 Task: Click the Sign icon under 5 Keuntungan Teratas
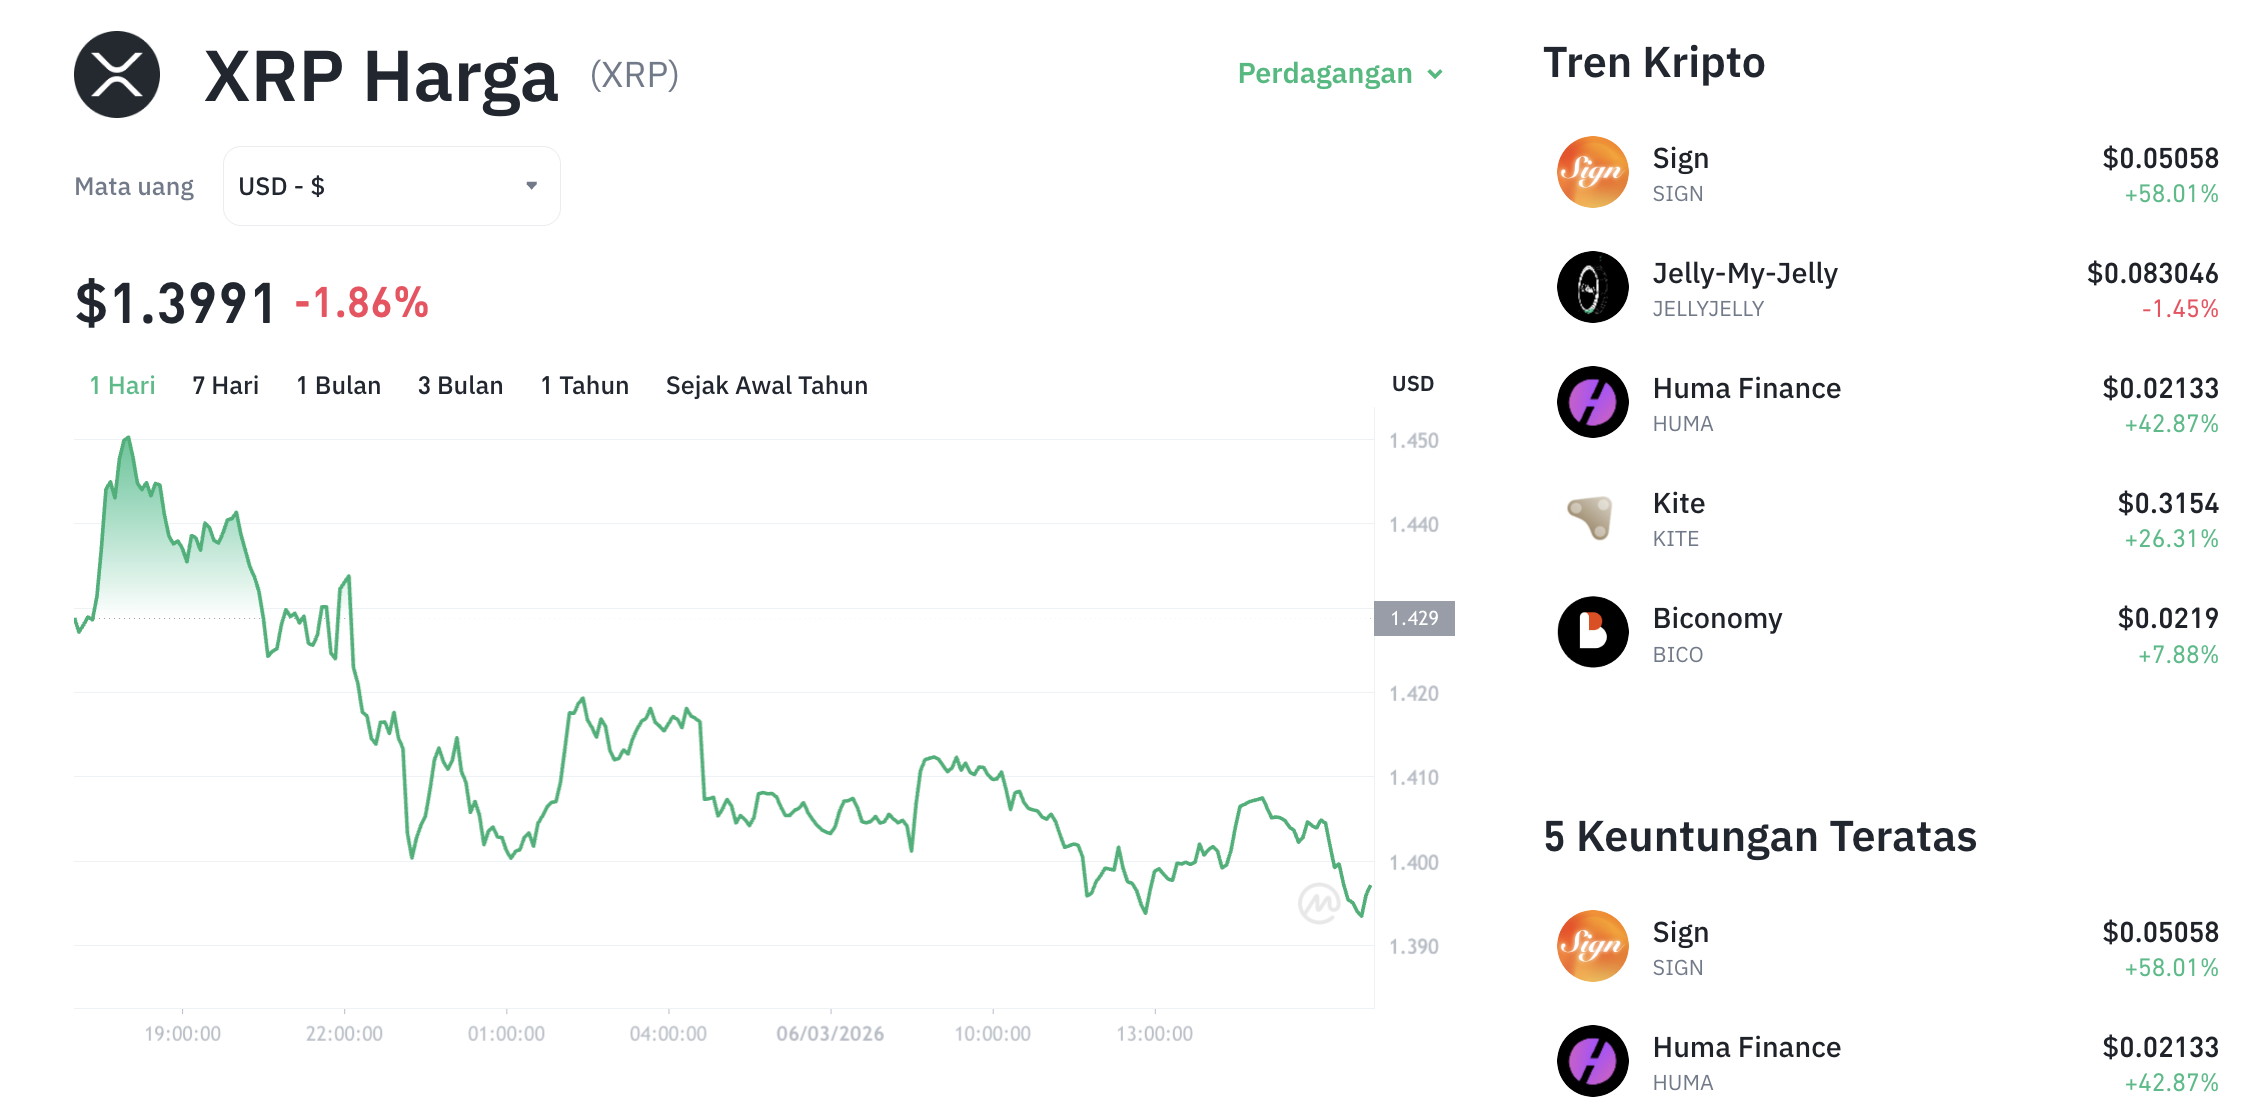pos(1592,946)
